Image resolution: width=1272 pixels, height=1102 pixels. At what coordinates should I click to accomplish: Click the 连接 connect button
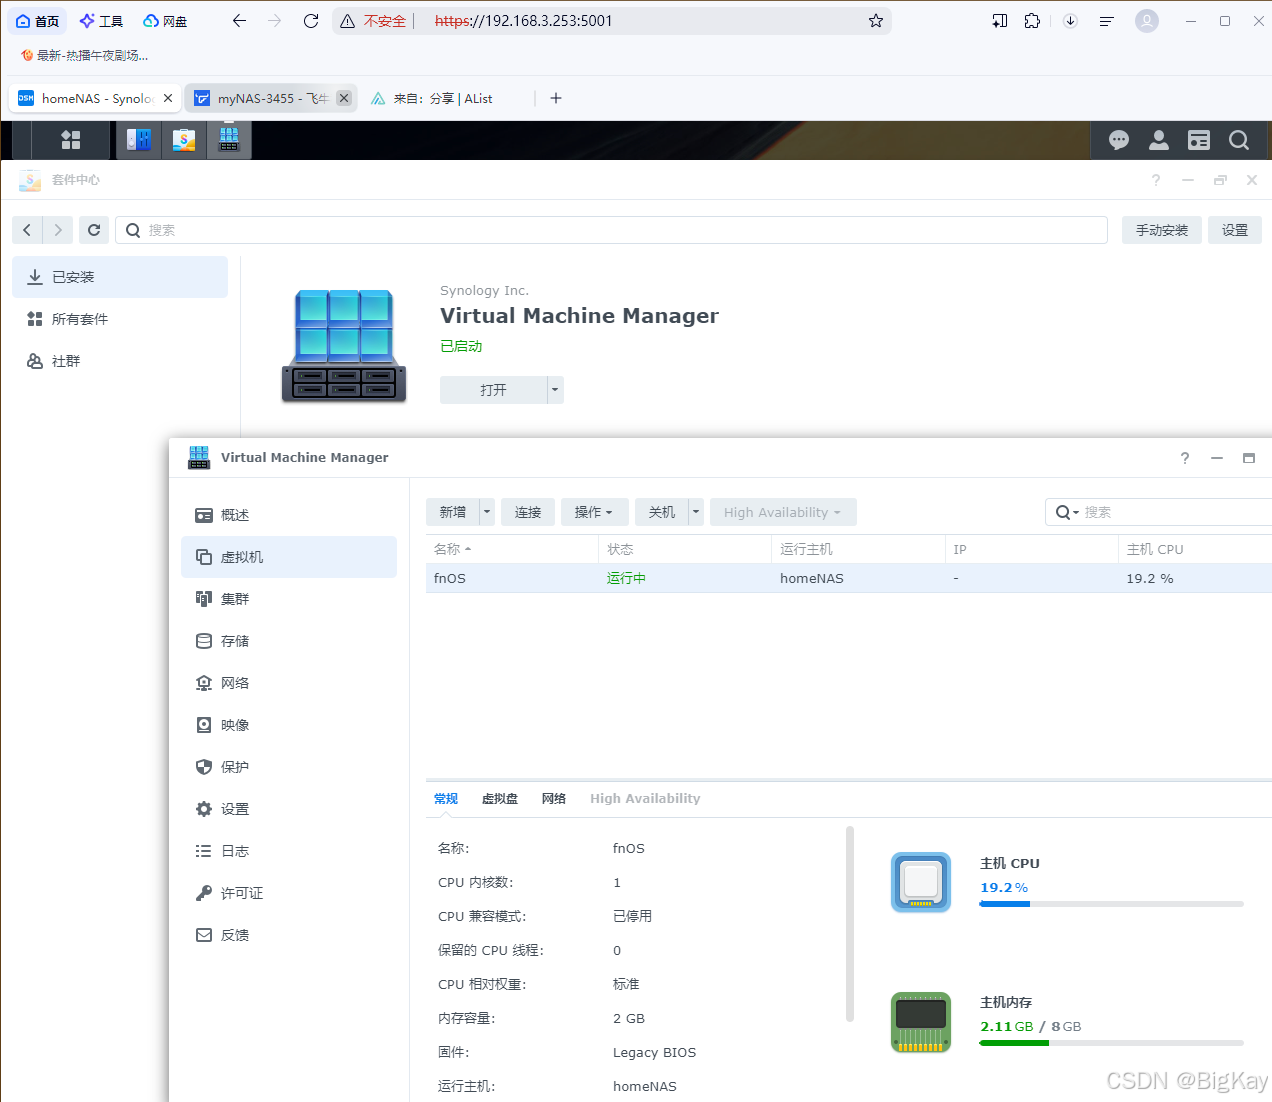pos(528,512)
